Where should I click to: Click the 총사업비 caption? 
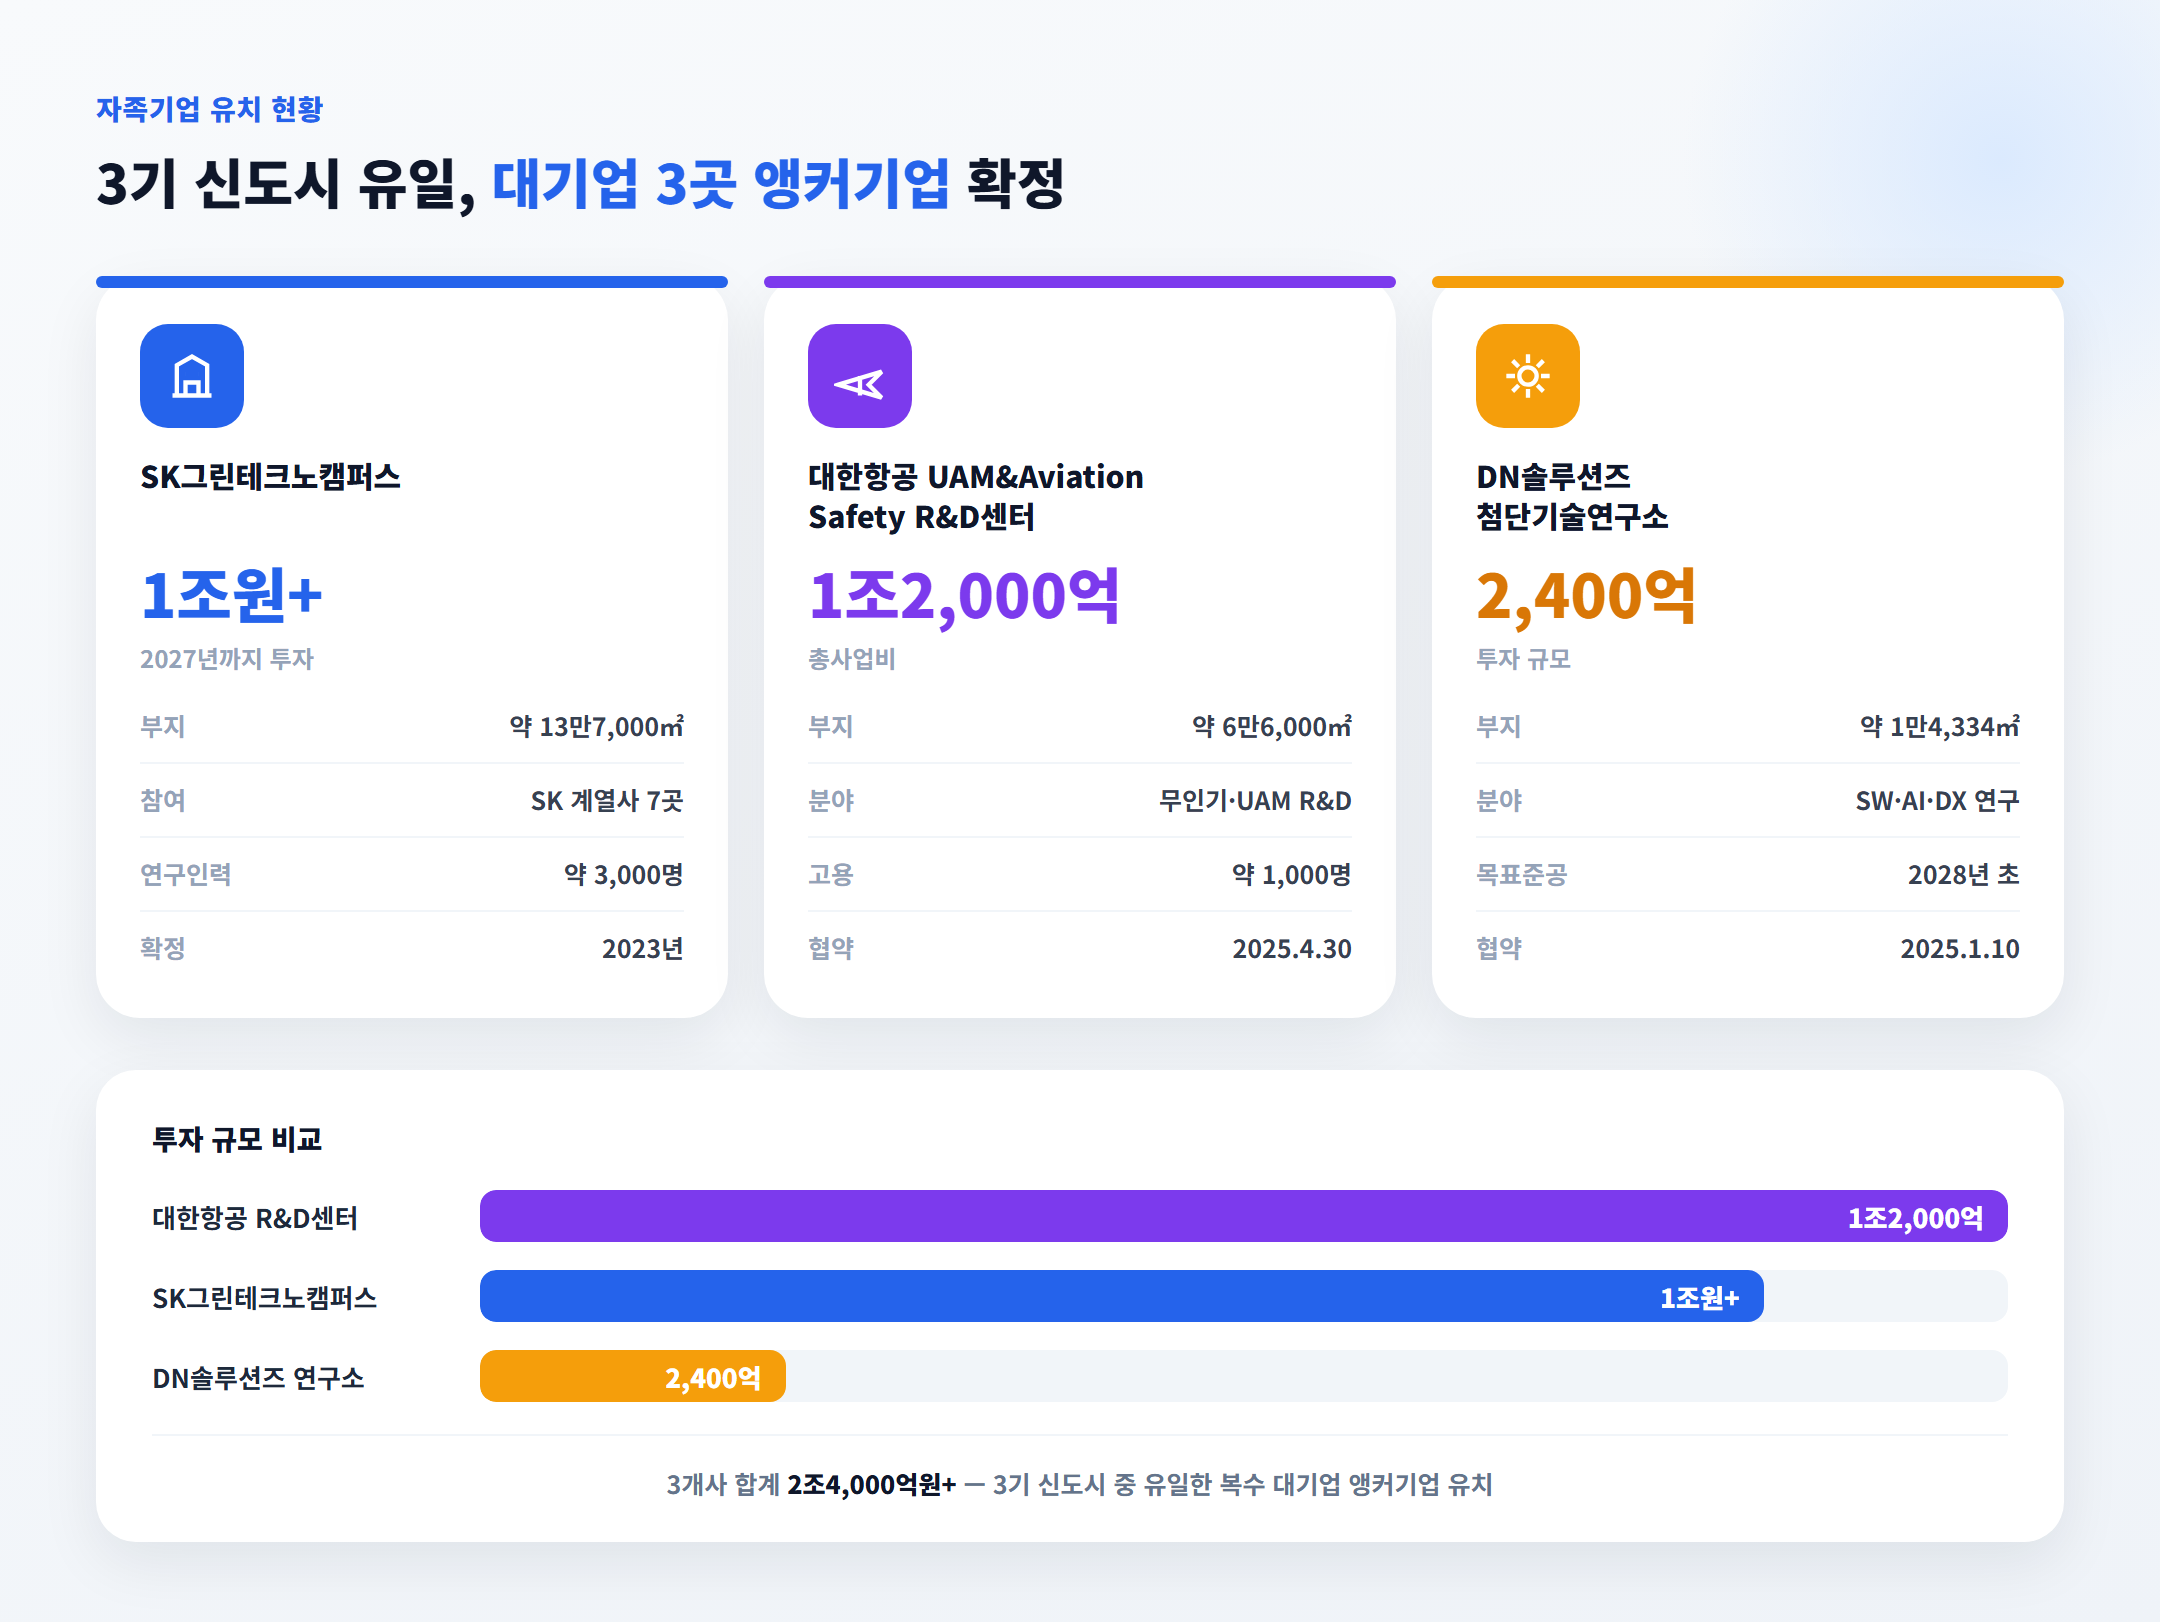click(852, 659)
